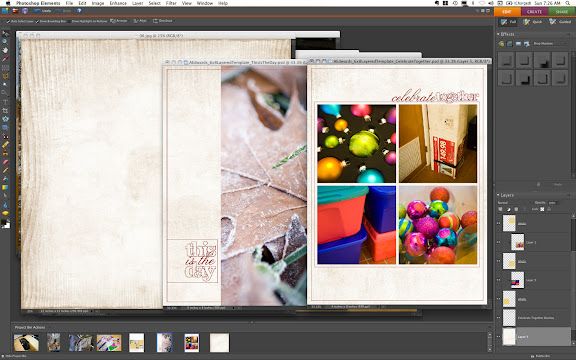
Task: Show Photo Effects in the Effects panel
Action: tap(518, 44)
